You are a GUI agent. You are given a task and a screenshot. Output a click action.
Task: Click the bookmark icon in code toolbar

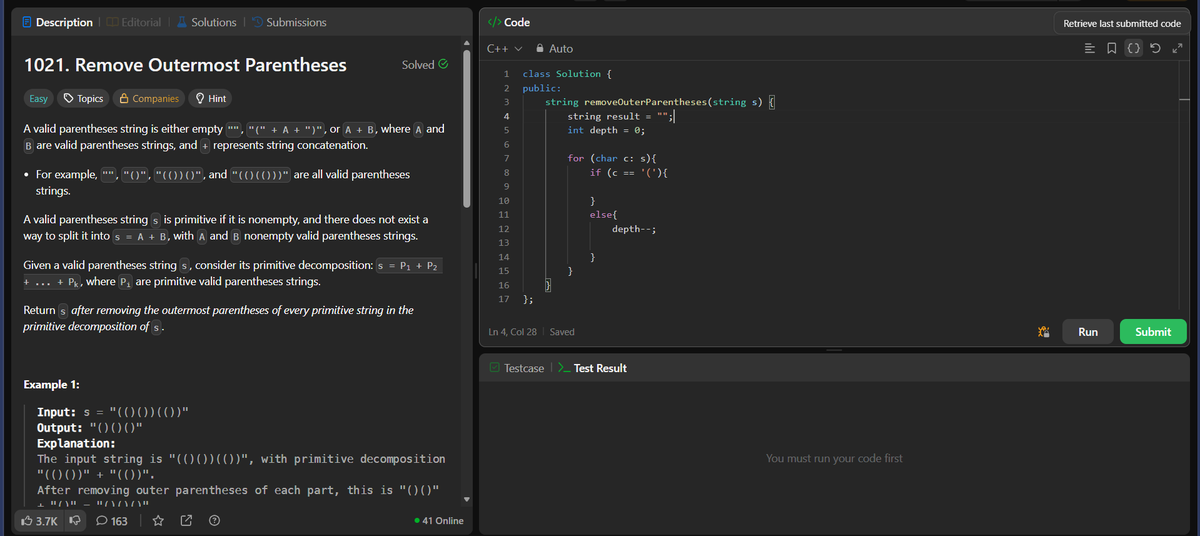1112,48
